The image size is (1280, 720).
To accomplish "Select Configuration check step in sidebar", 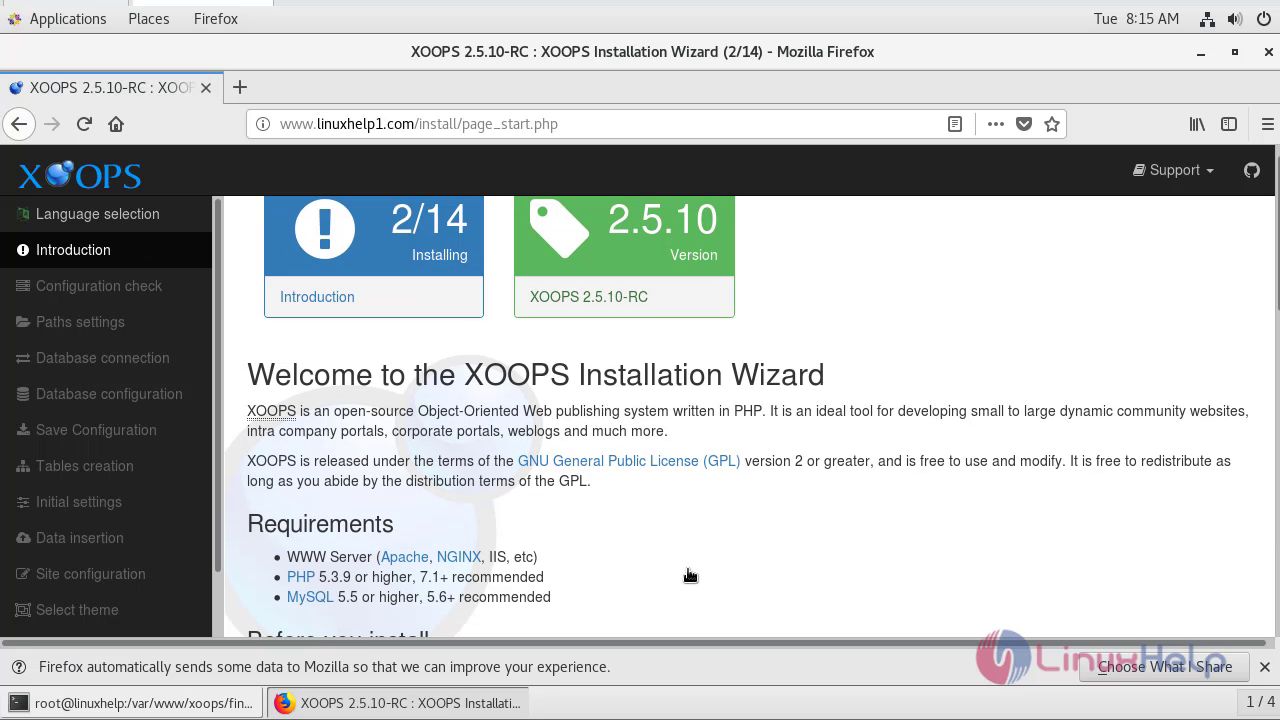I will (x=106, y=286).
